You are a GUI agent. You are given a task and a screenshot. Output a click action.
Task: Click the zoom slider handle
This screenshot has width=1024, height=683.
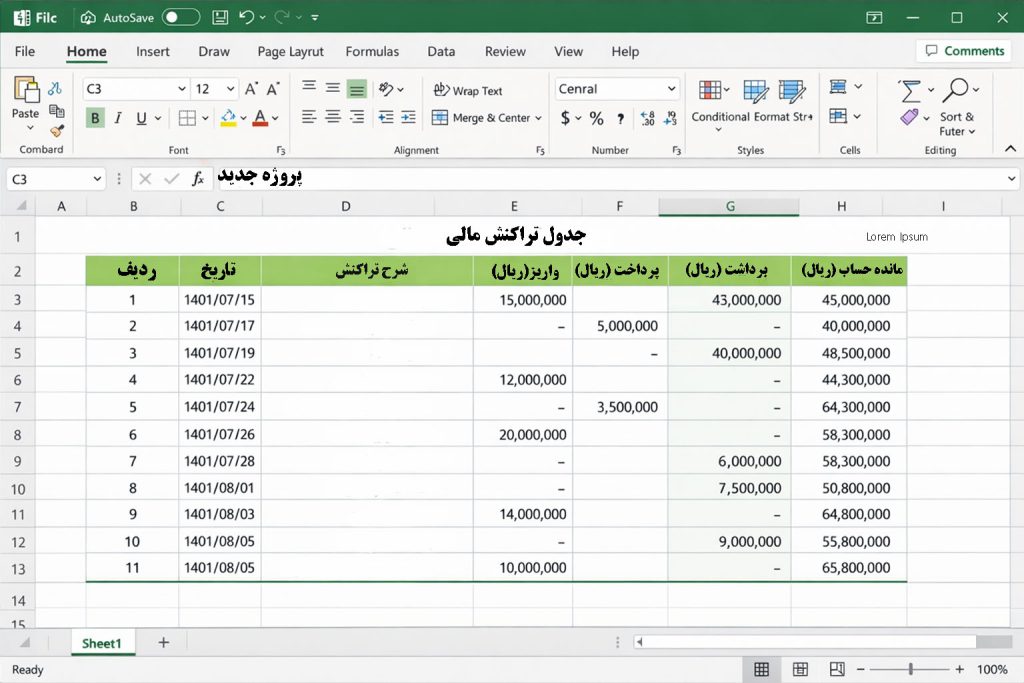click(x=910, y=669)
